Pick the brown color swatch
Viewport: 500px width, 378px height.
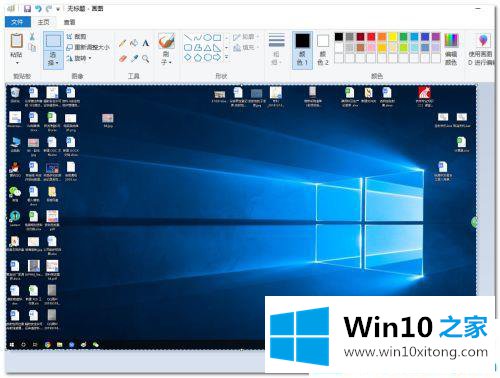point(361,48)
